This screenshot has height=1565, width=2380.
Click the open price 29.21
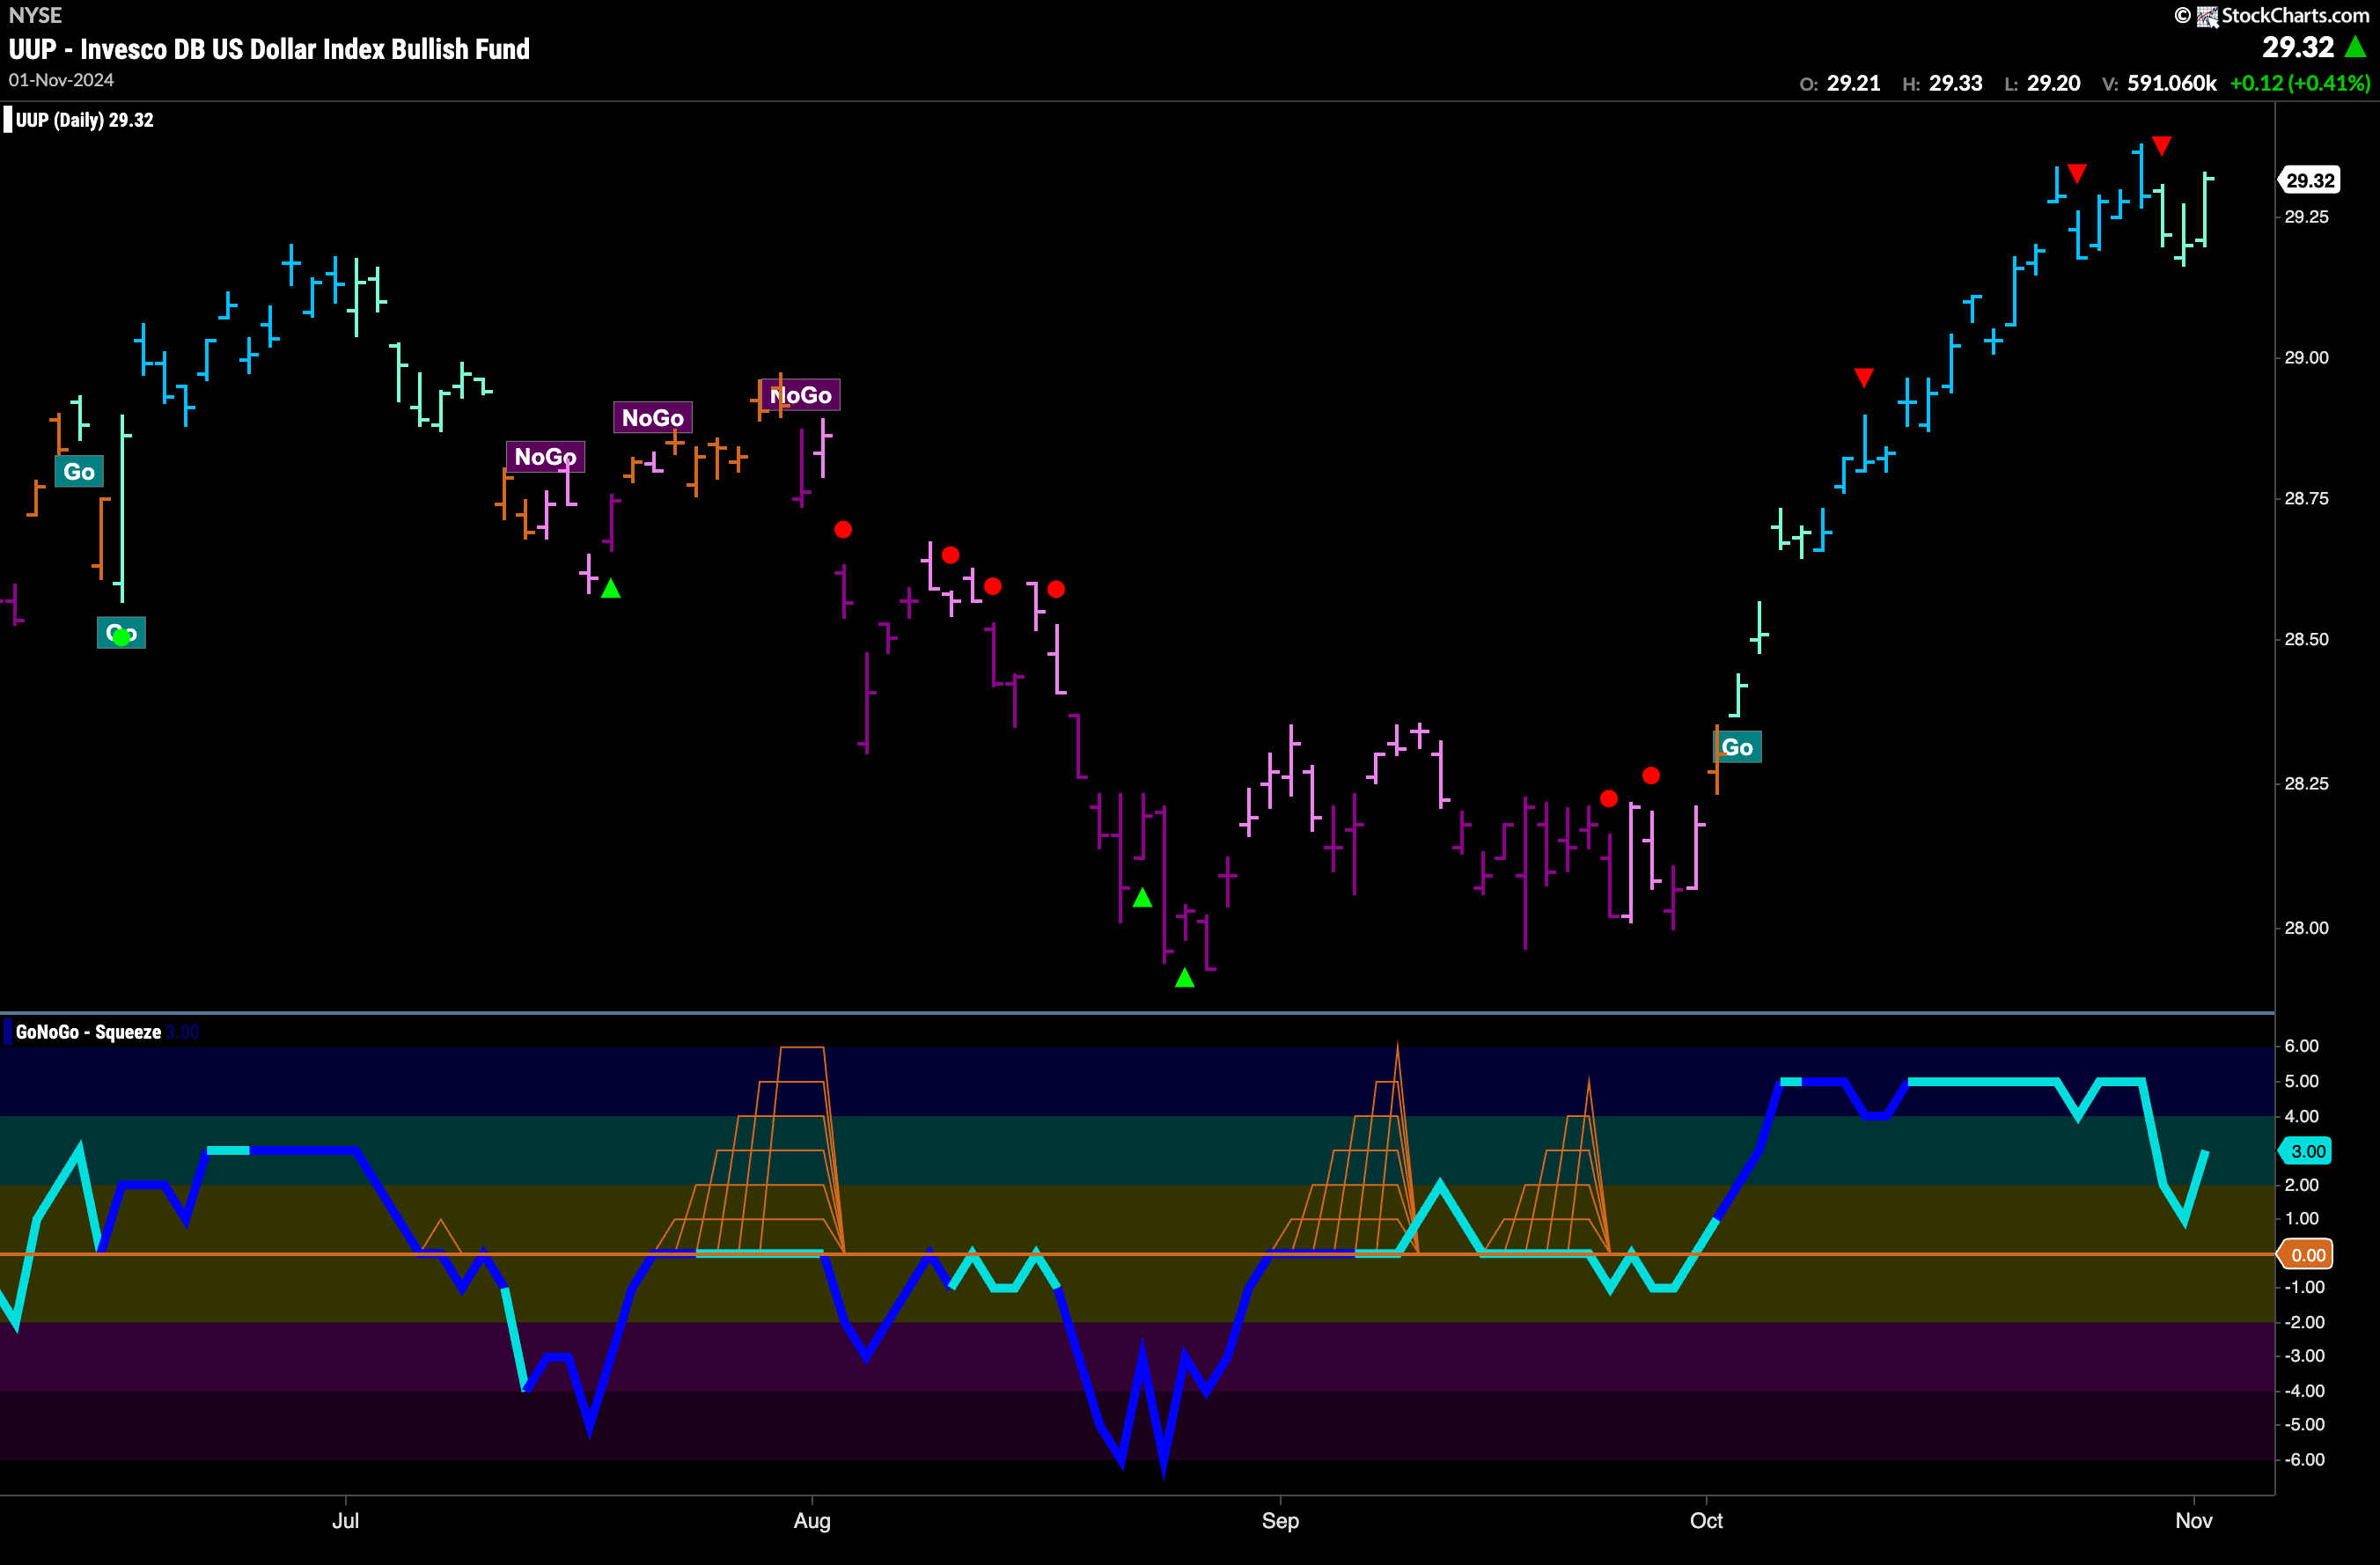coord(1853,84)
